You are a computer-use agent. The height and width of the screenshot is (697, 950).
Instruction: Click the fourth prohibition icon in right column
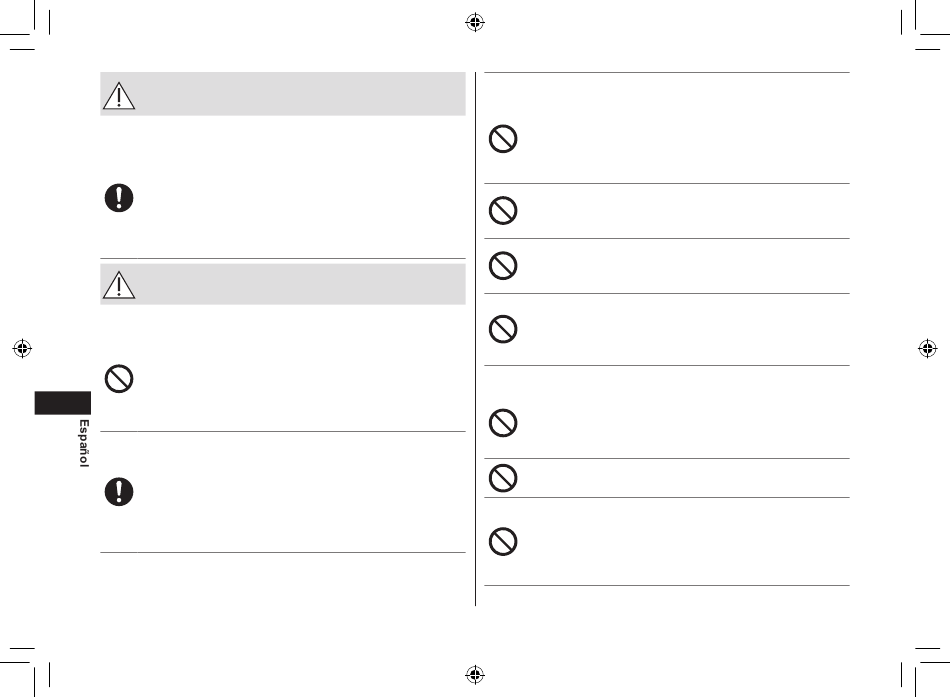(x=503, y=329)
